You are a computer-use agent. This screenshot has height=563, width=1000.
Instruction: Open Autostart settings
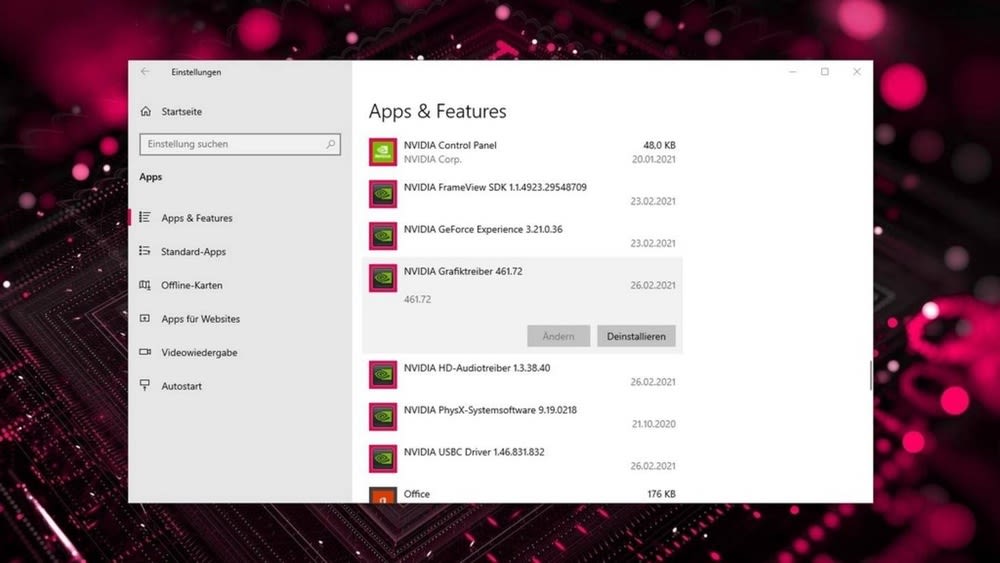(181, 386)
